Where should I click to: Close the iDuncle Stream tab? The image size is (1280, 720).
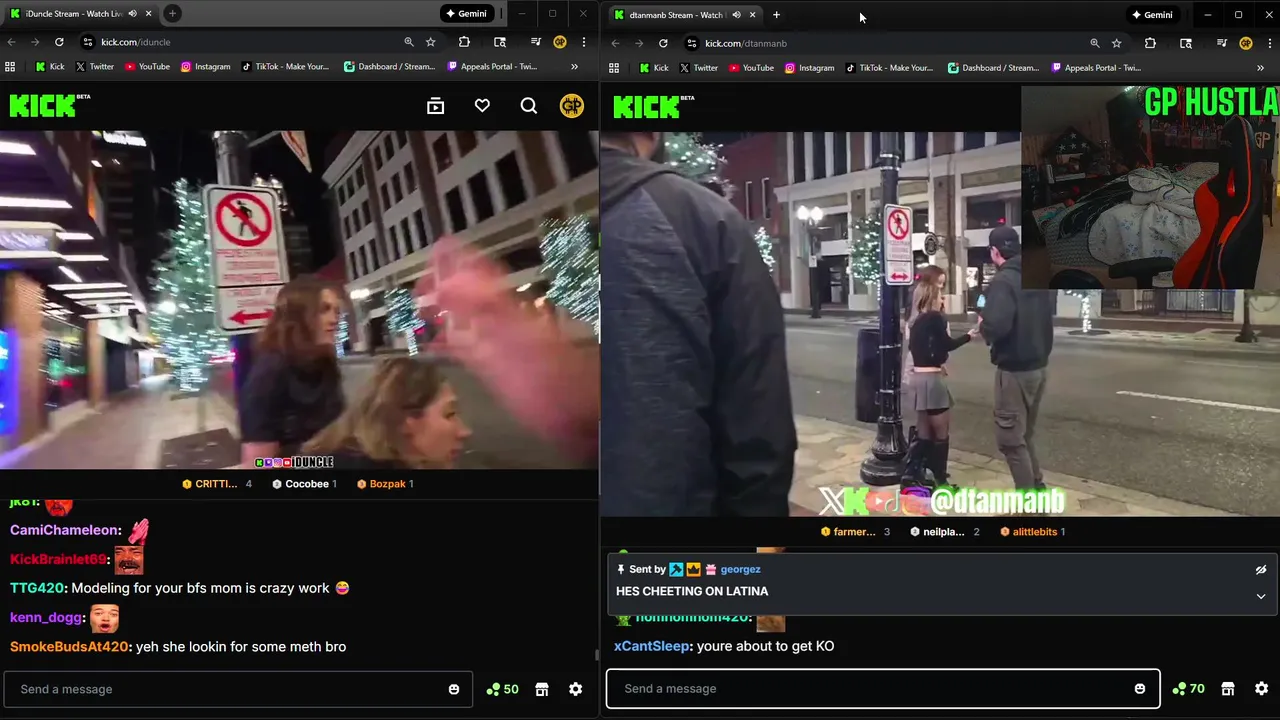pos(148,14)
